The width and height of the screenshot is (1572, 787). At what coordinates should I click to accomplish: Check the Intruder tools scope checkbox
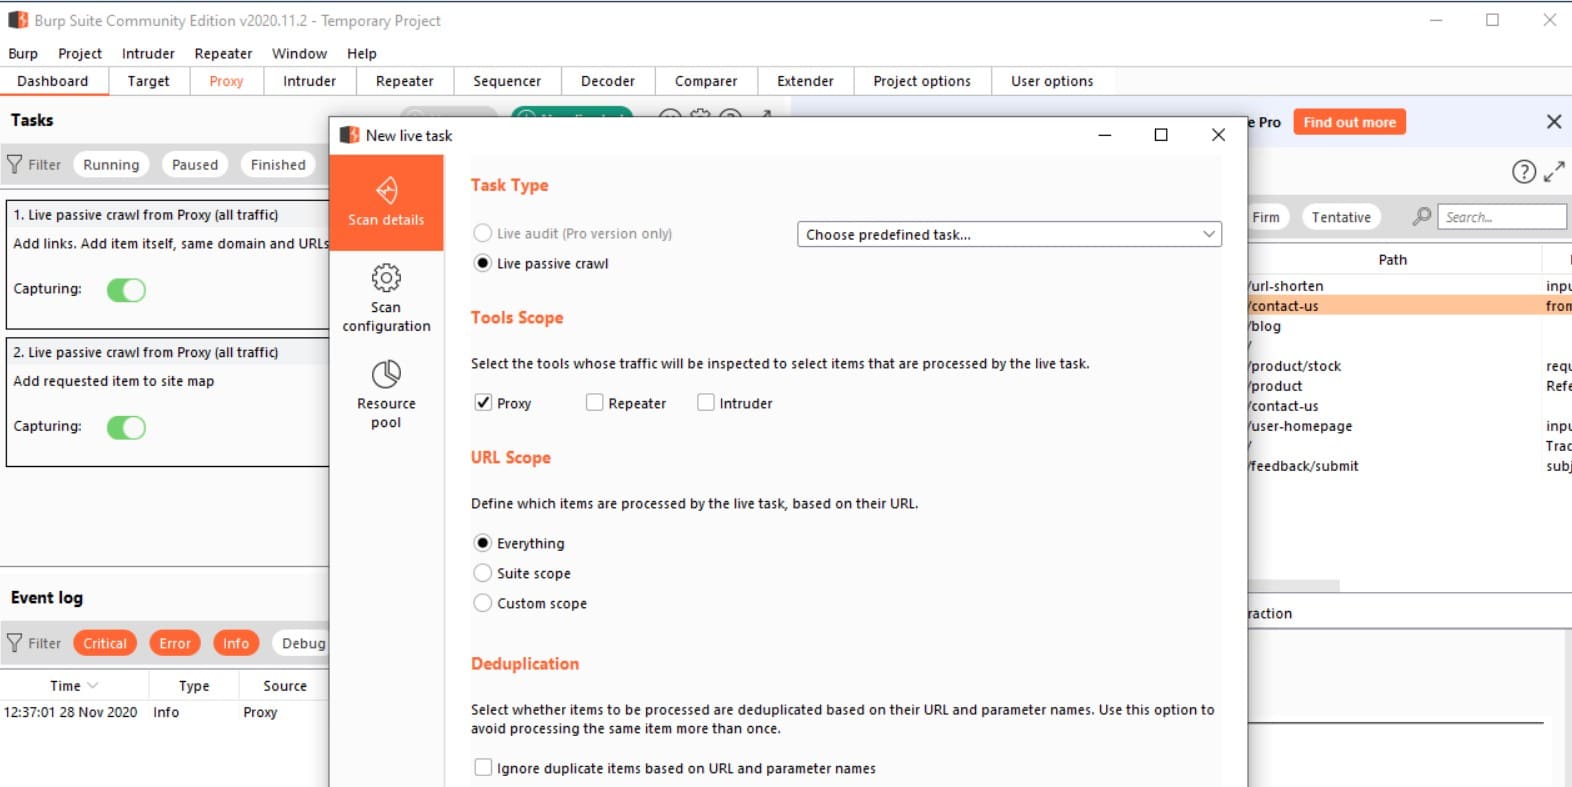click(x=706, y=403)
